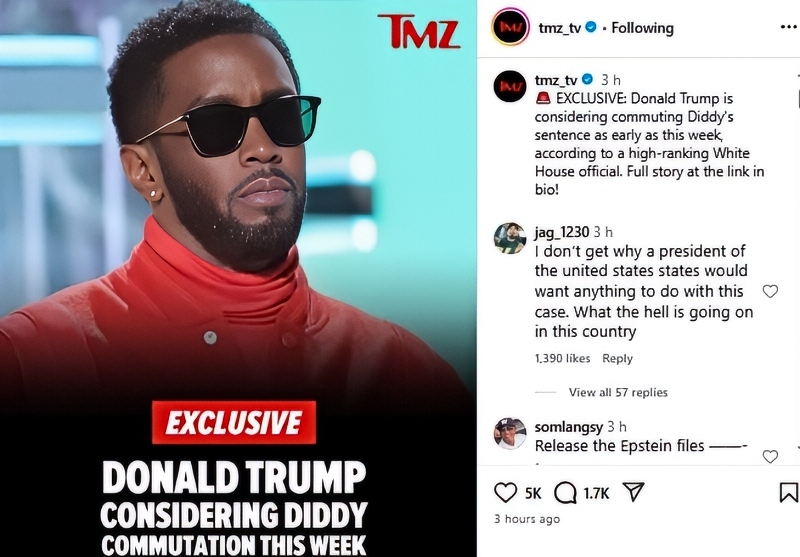
Task: Open more options three-dot menu
Action: coord(789,27)
